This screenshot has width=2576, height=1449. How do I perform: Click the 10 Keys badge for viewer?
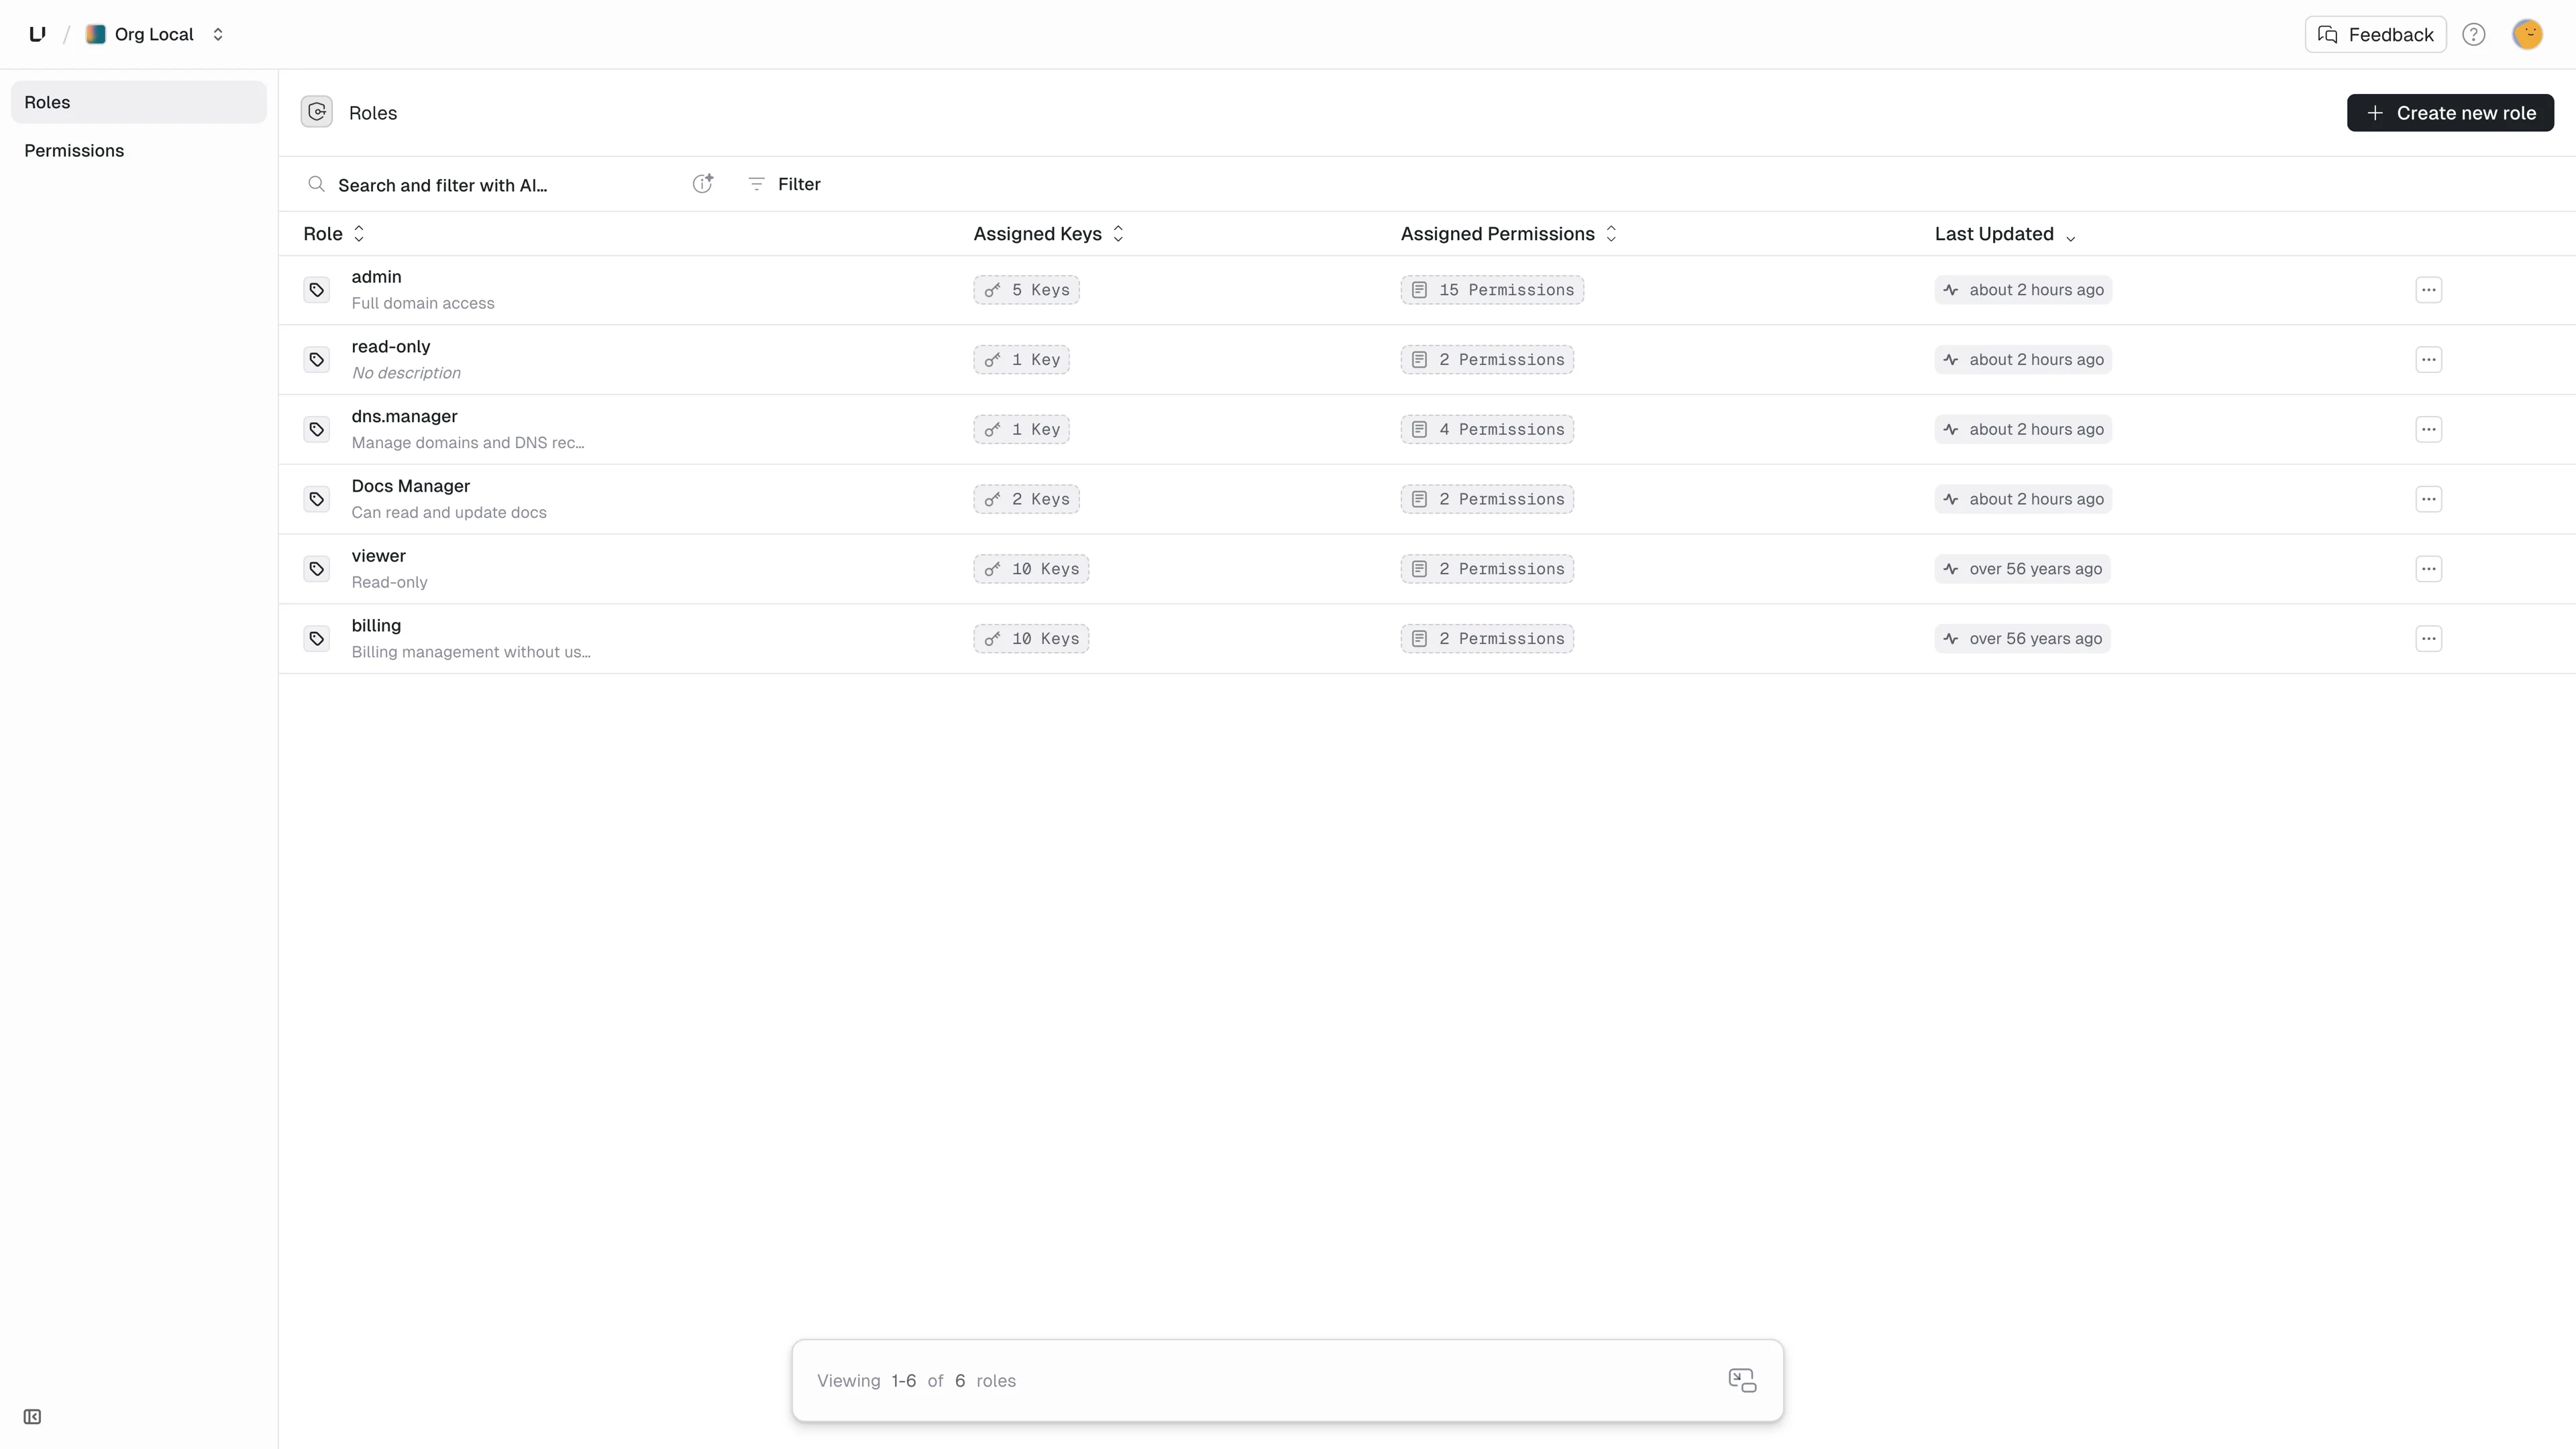[x=1031, y=569]
